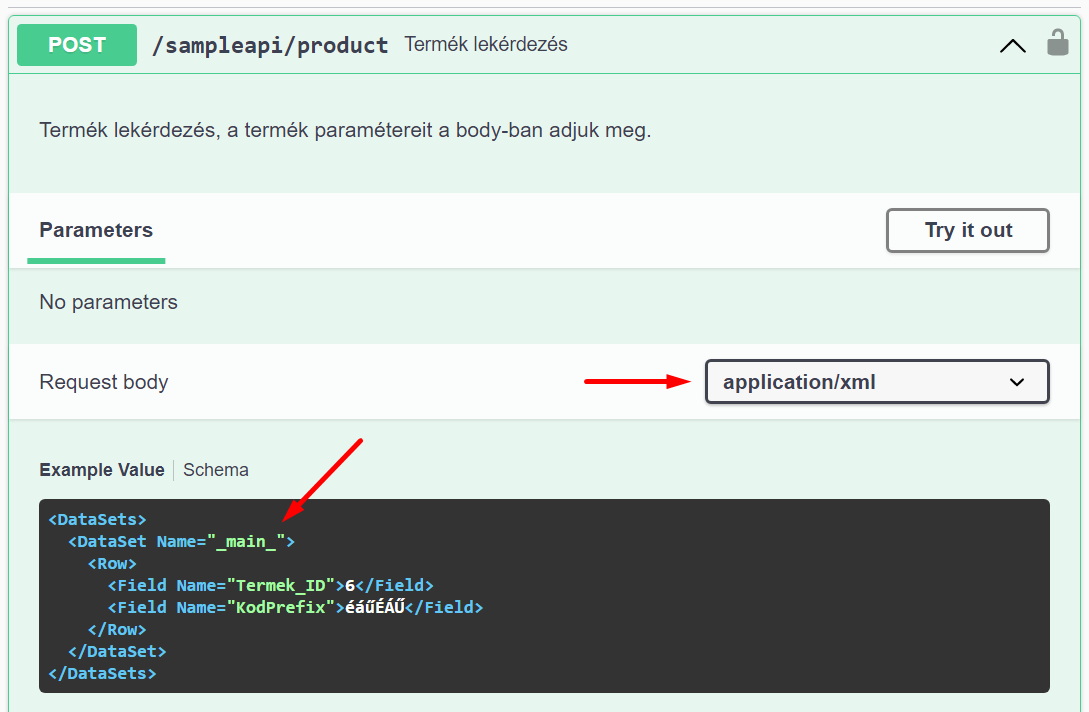Click the KodPrefix field line in the example
Screen dimensions: 1089x712
click(295, 608)
